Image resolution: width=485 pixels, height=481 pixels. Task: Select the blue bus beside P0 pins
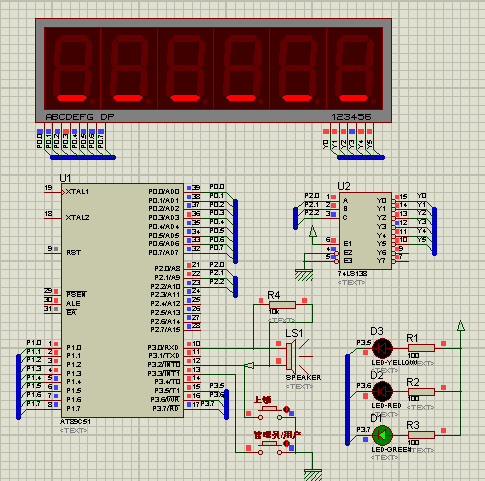tap(235, 231)
